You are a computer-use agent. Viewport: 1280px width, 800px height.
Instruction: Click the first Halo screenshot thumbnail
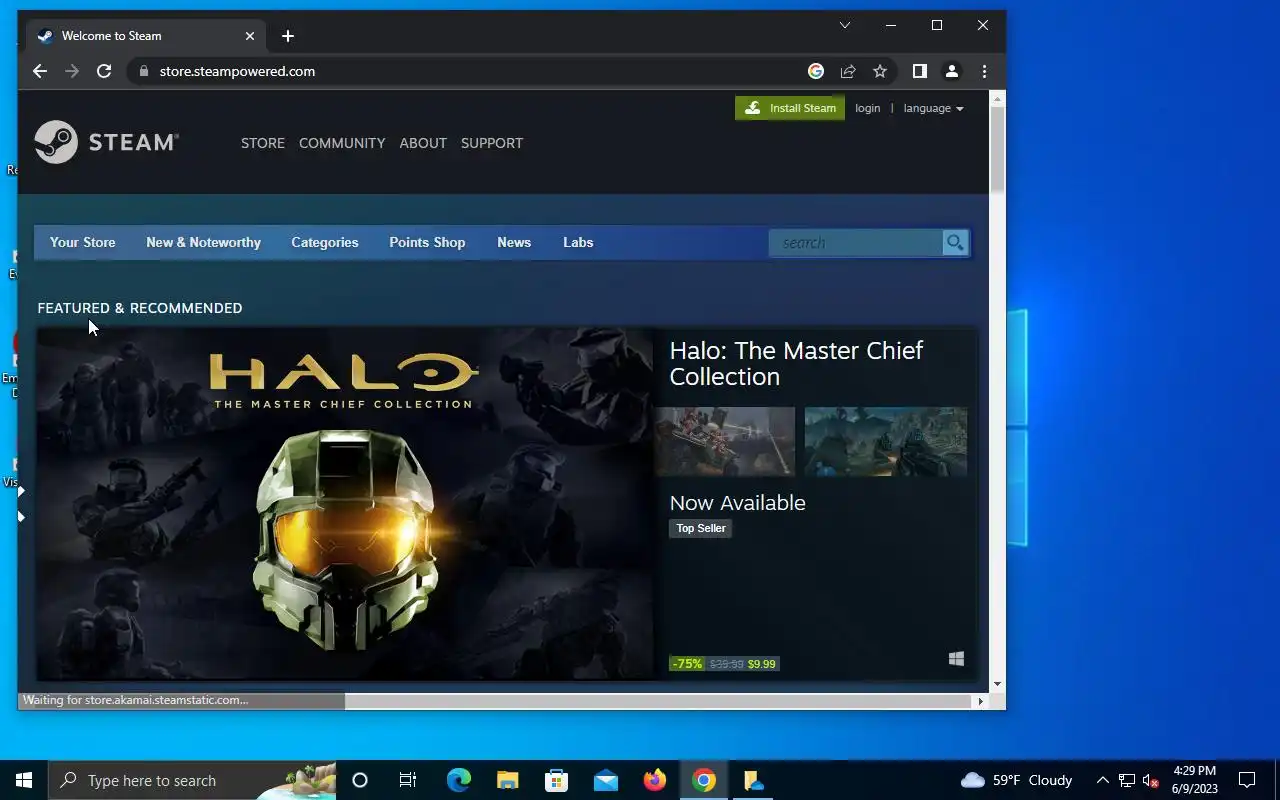coord(725,441)
